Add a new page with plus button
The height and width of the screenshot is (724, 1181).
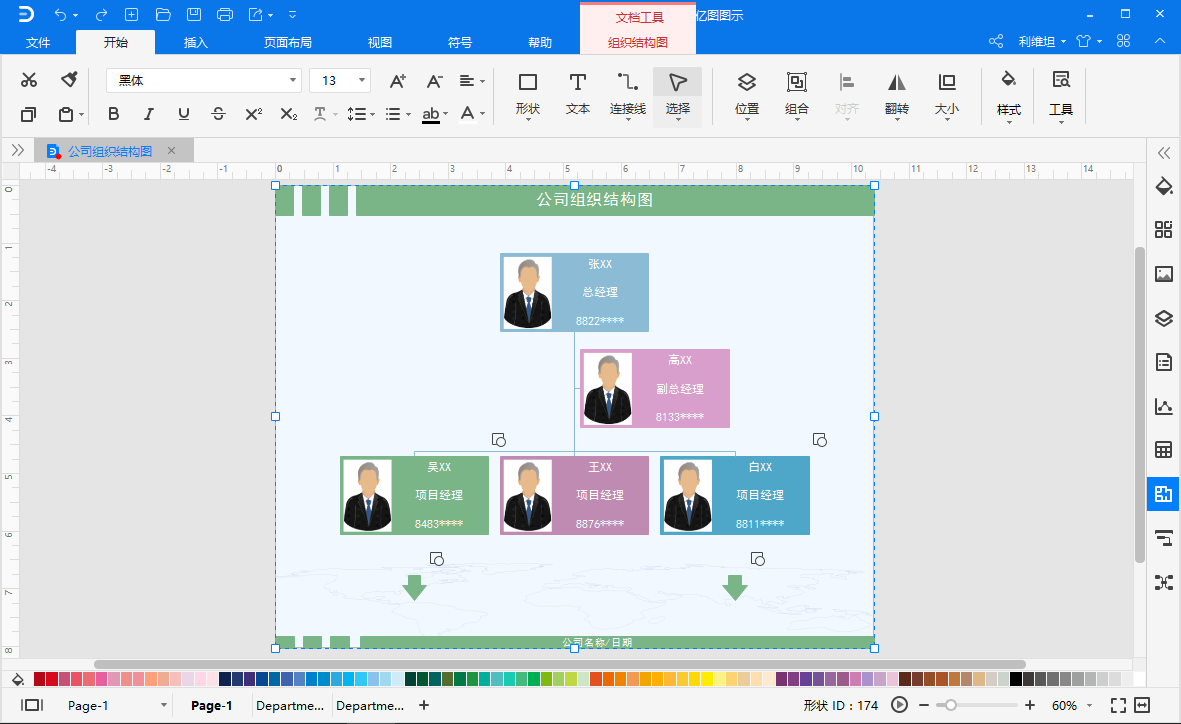pos(424,705)
